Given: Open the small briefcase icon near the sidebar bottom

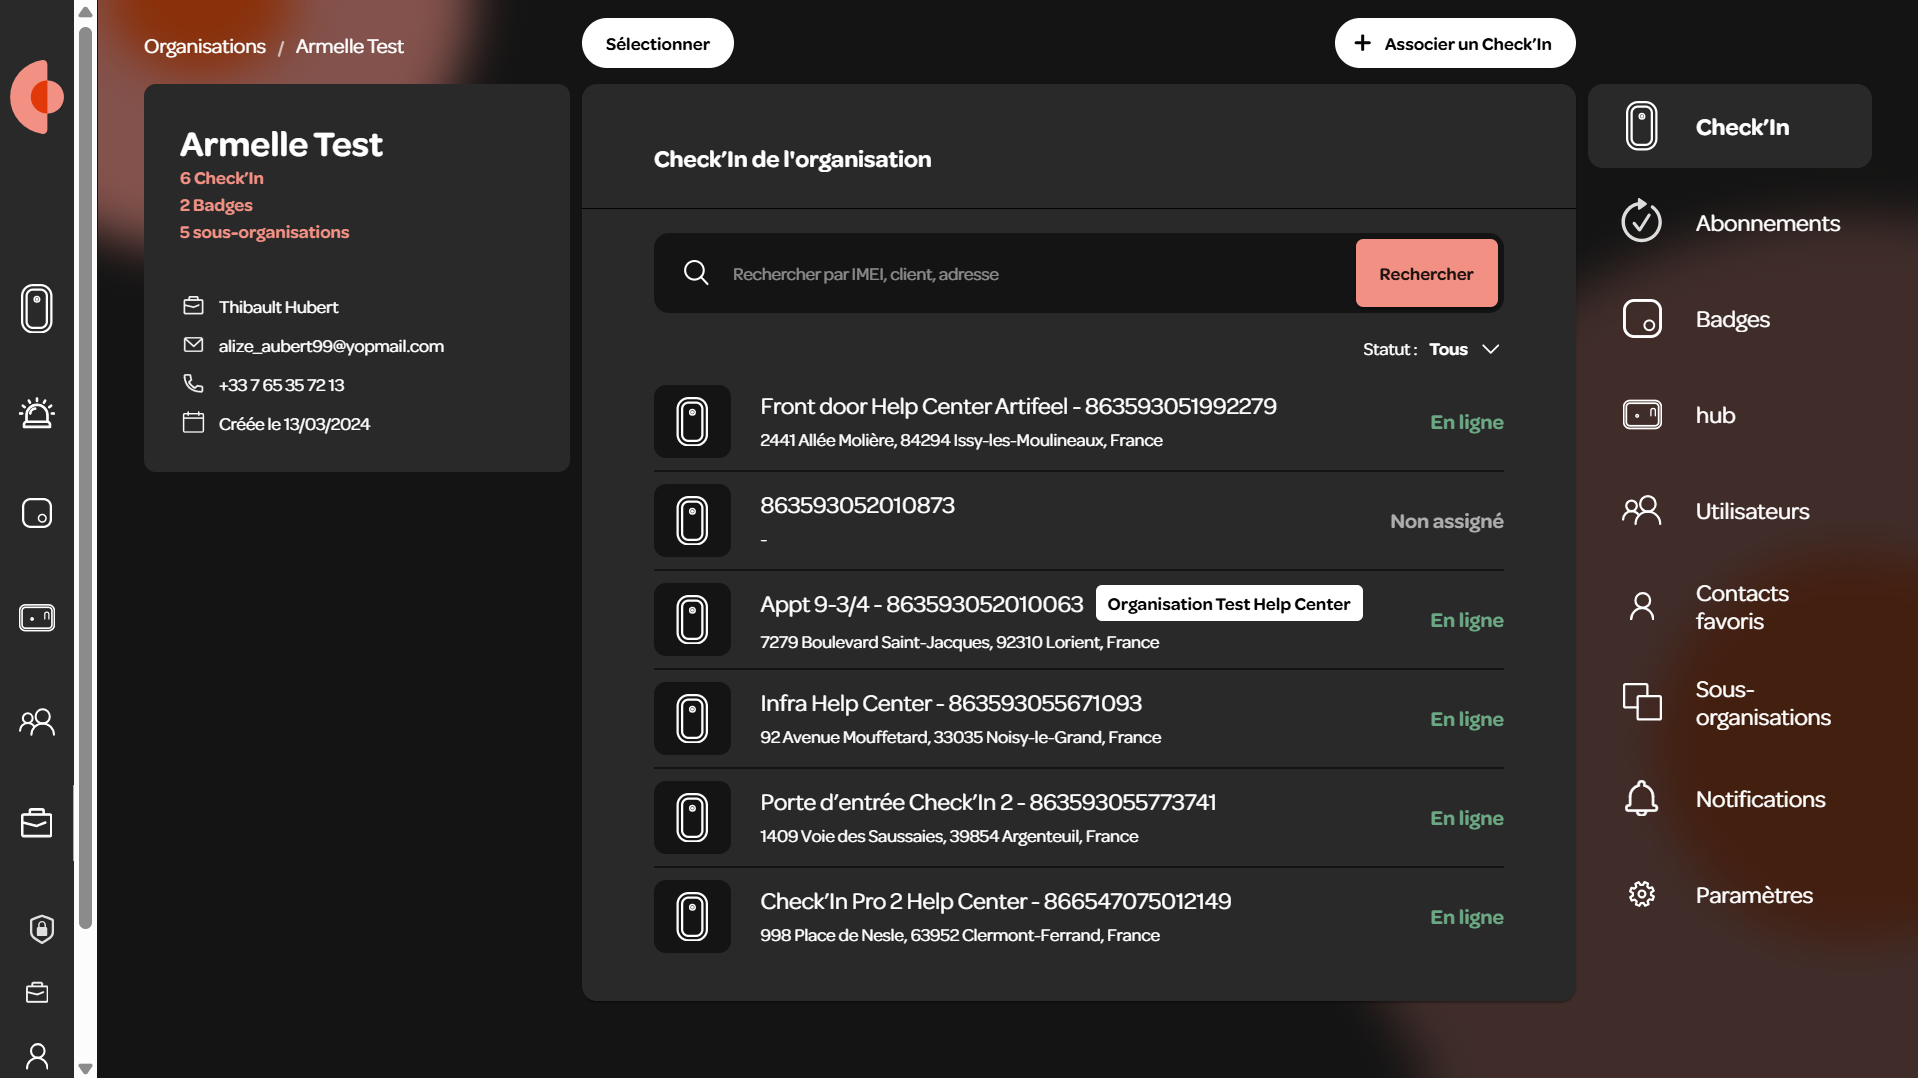Looking at the screenshot, I should tap(37, 992).
